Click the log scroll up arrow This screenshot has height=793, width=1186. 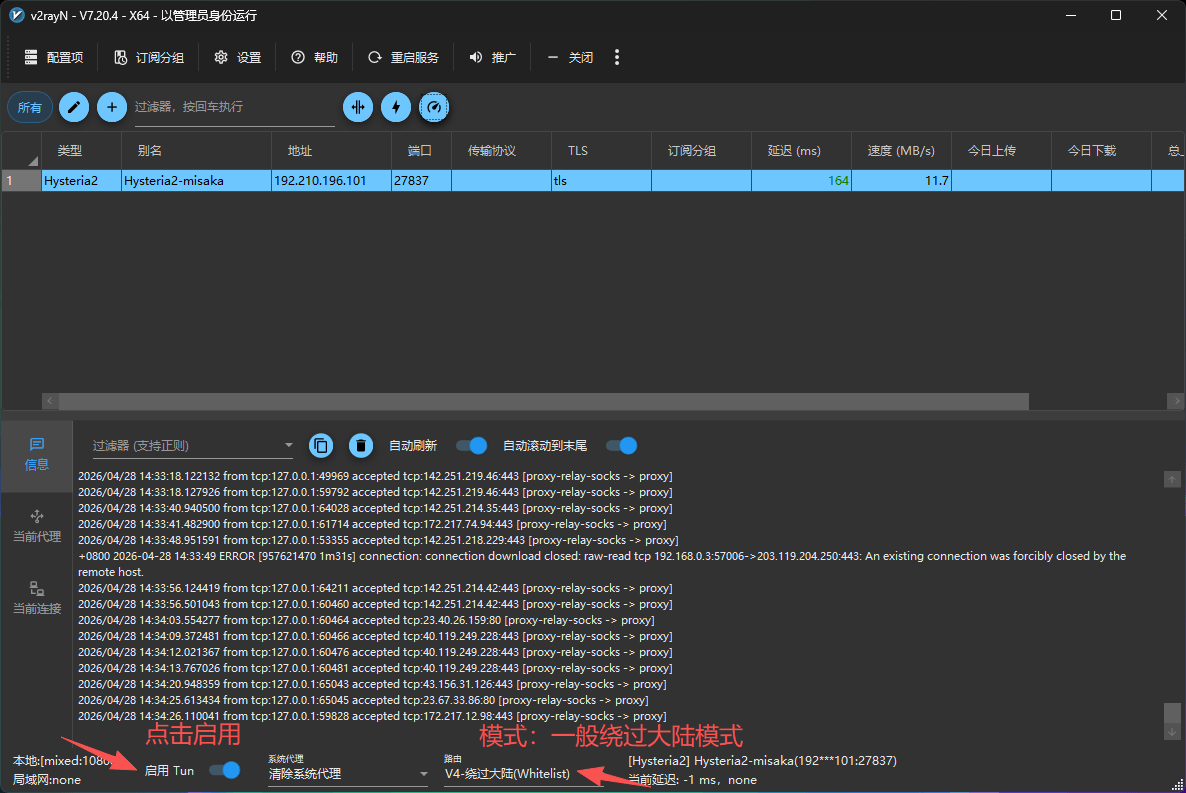click(1172, 479)
